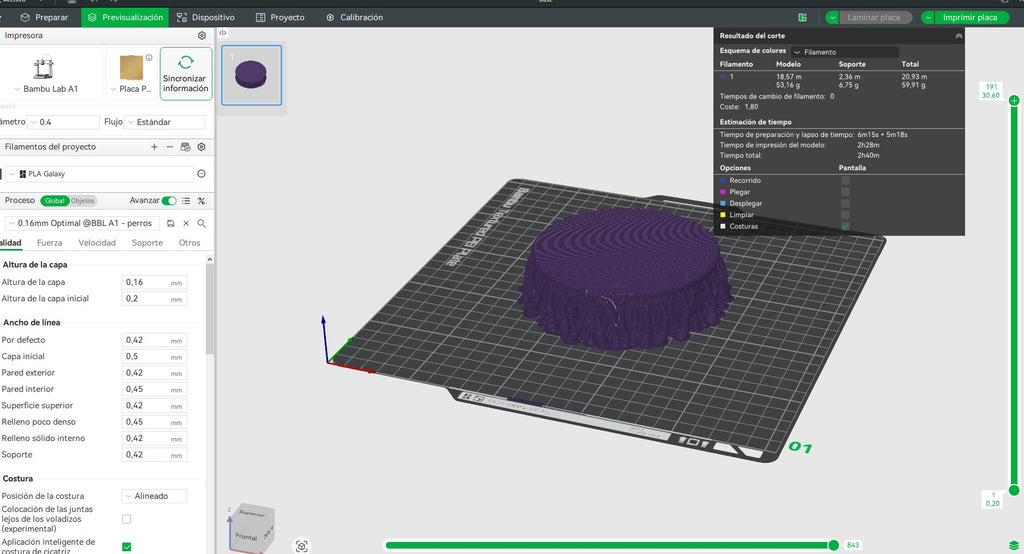
Task: Enable the Recorrido display checkbox
Action: pos(845,180)
